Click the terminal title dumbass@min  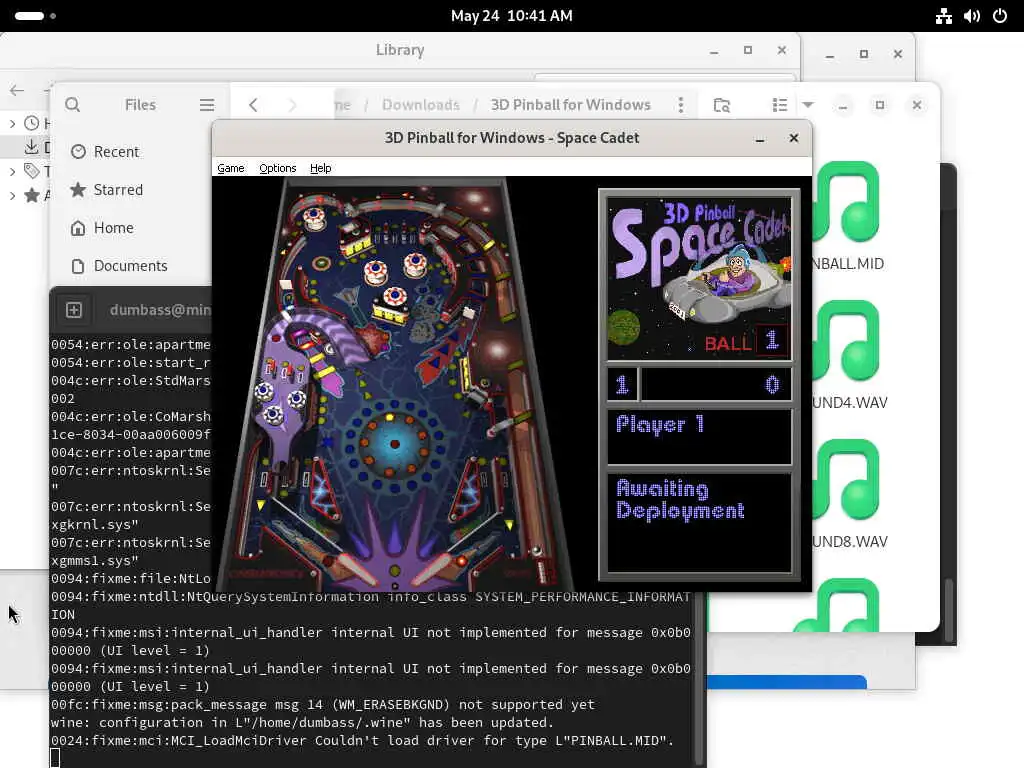coord(160,310)
